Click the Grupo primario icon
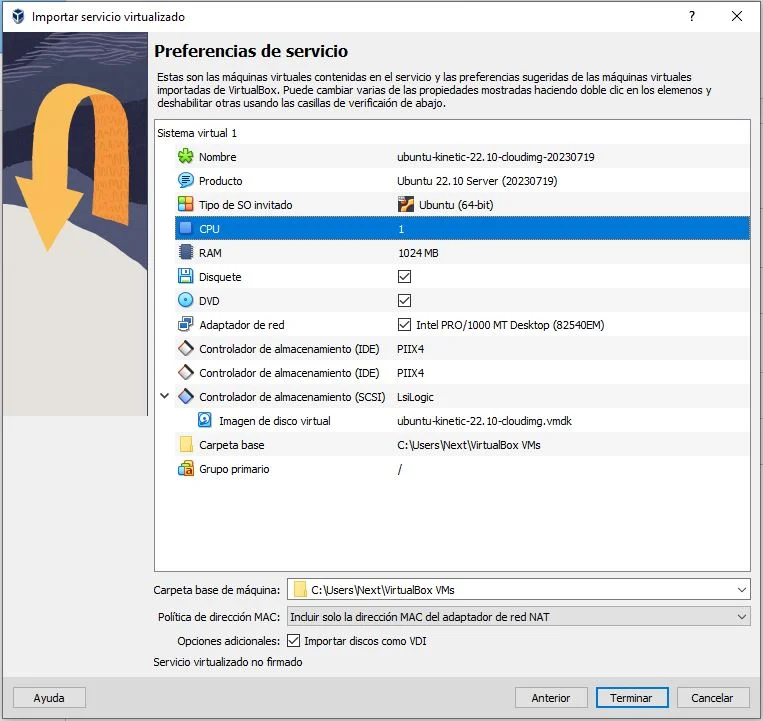Screen dimensions: 763x721 pos(185,469)
